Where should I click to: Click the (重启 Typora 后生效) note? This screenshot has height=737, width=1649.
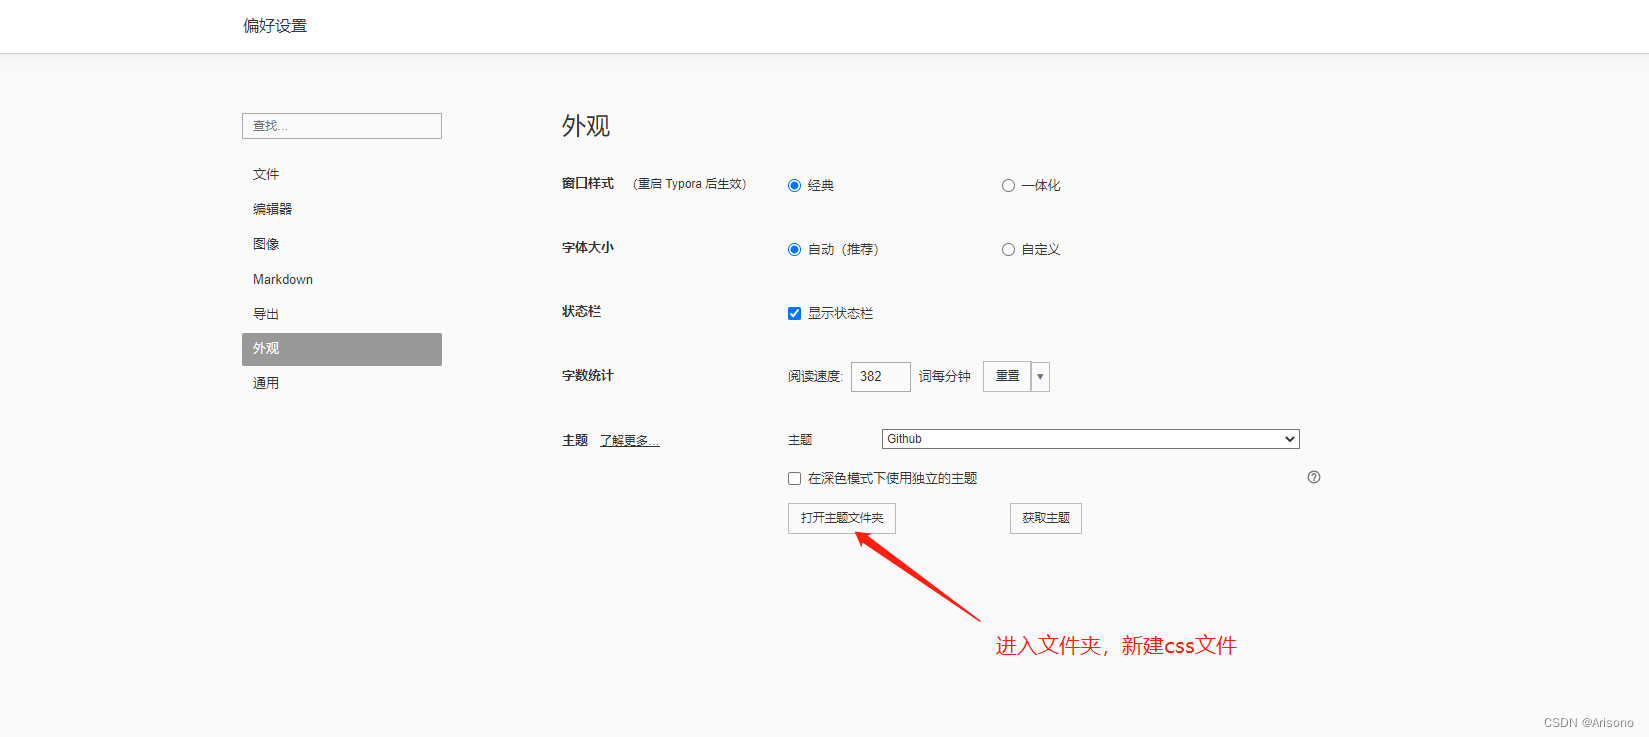tap(690, 184)
